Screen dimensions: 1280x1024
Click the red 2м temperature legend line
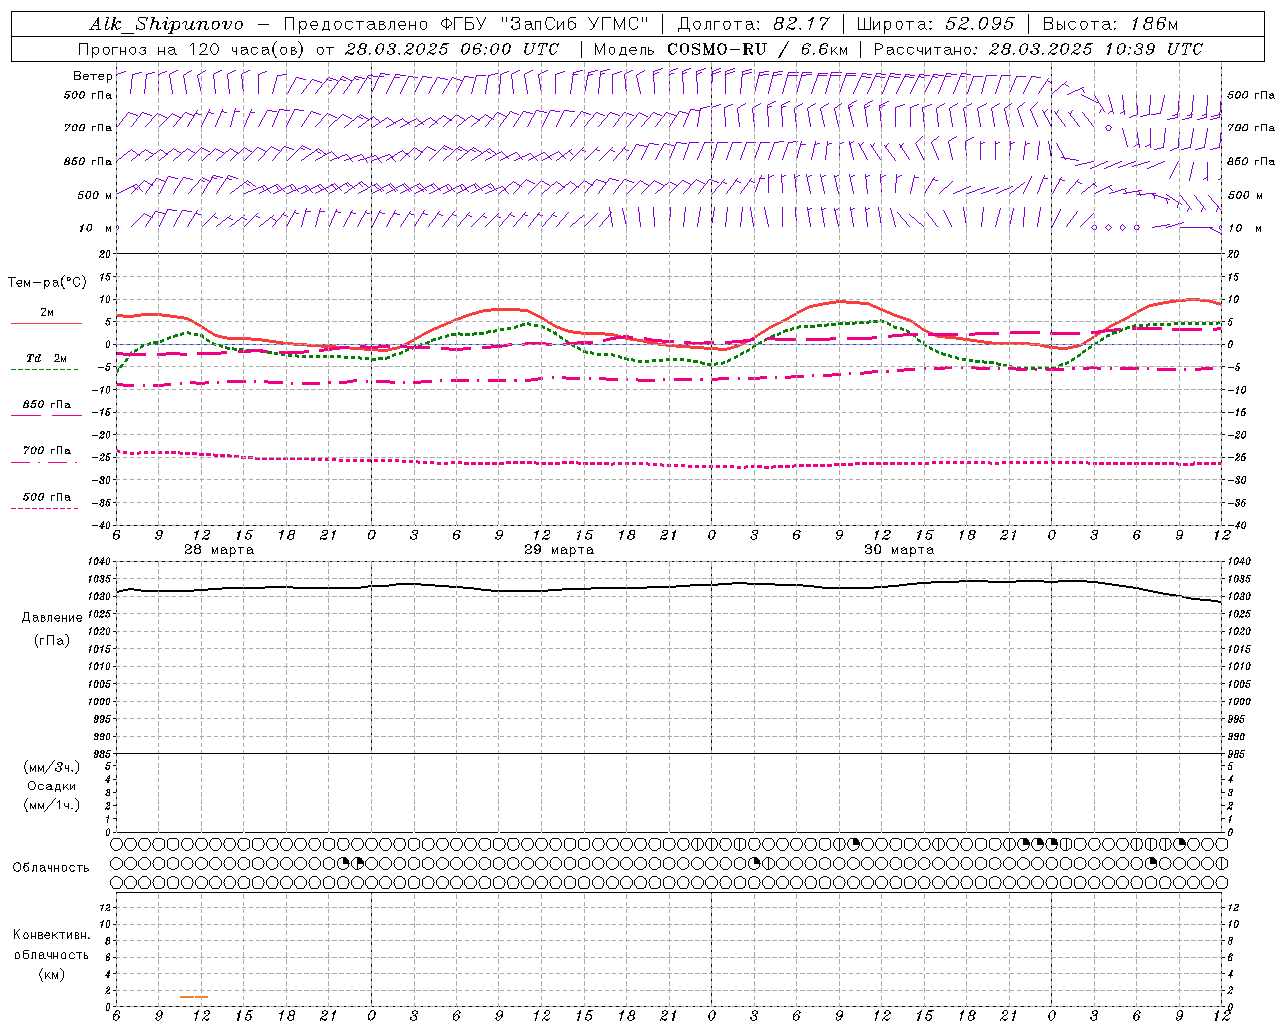[x=46, y=323]
